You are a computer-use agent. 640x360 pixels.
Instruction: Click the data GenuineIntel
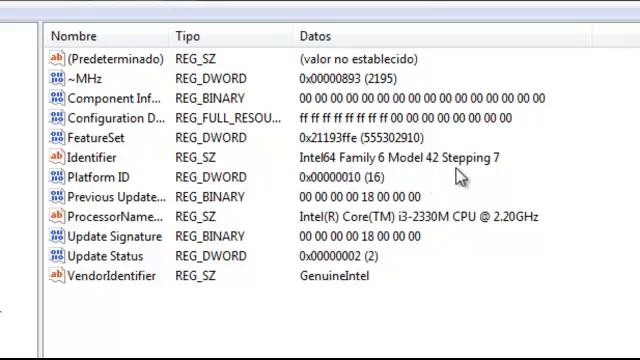(334, 276)
